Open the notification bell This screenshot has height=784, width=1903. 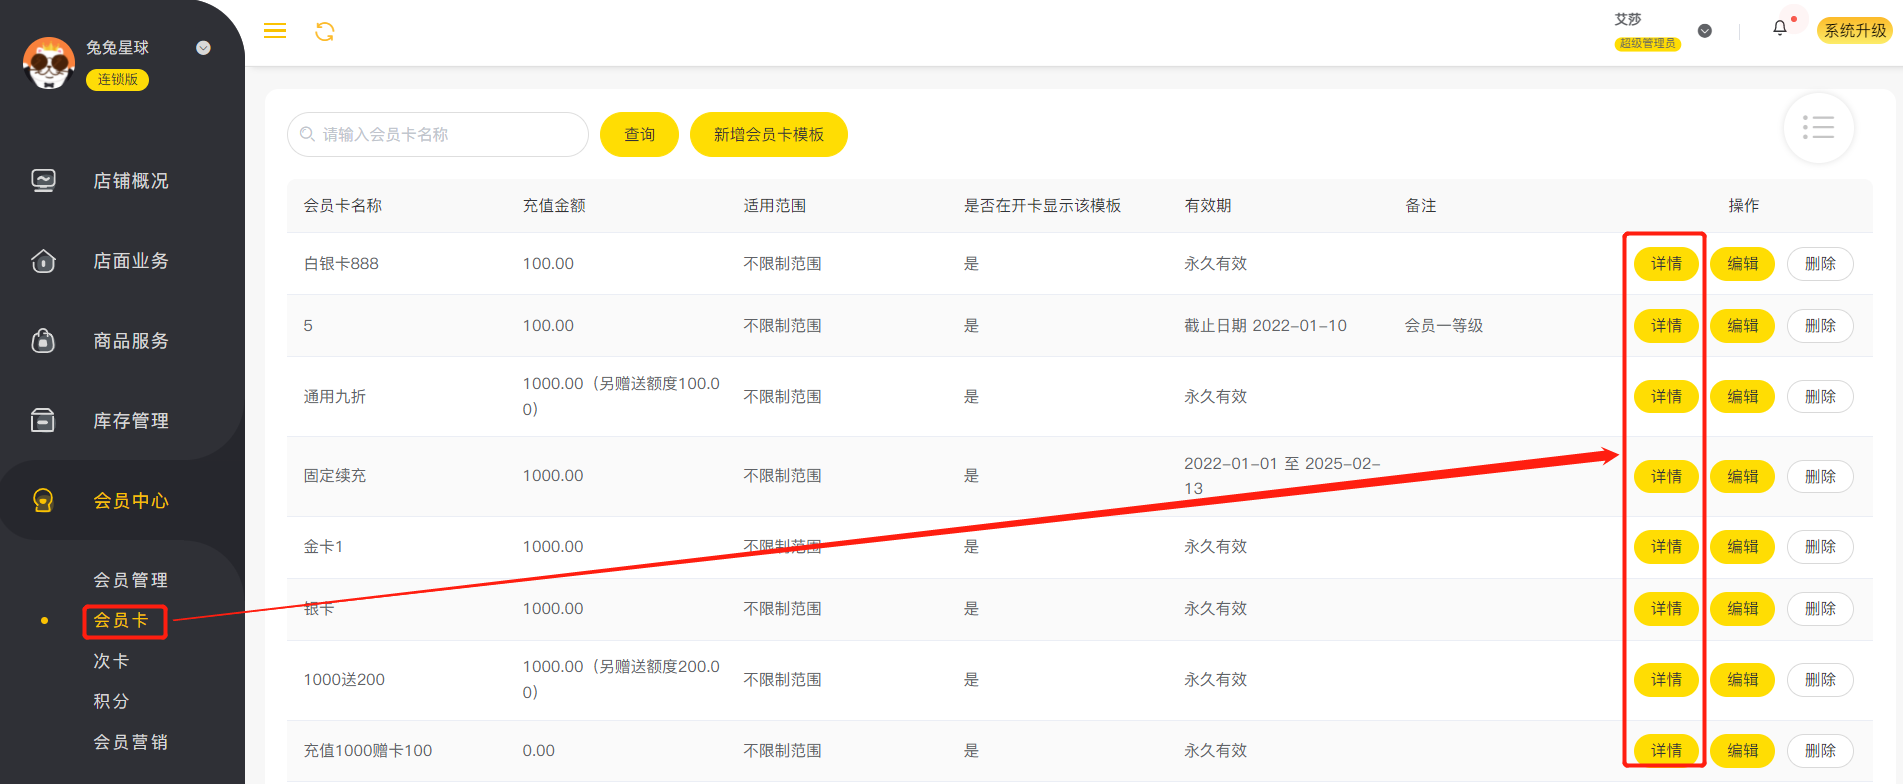point(1780,28)
